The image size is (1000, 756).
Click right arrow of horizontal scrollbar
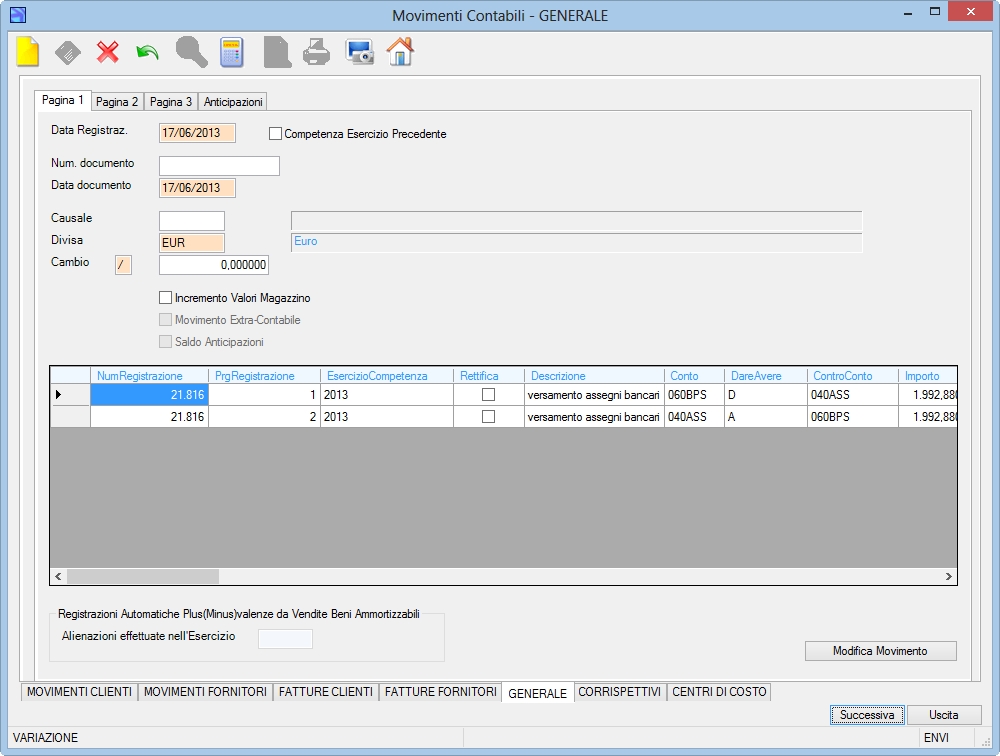948,577
